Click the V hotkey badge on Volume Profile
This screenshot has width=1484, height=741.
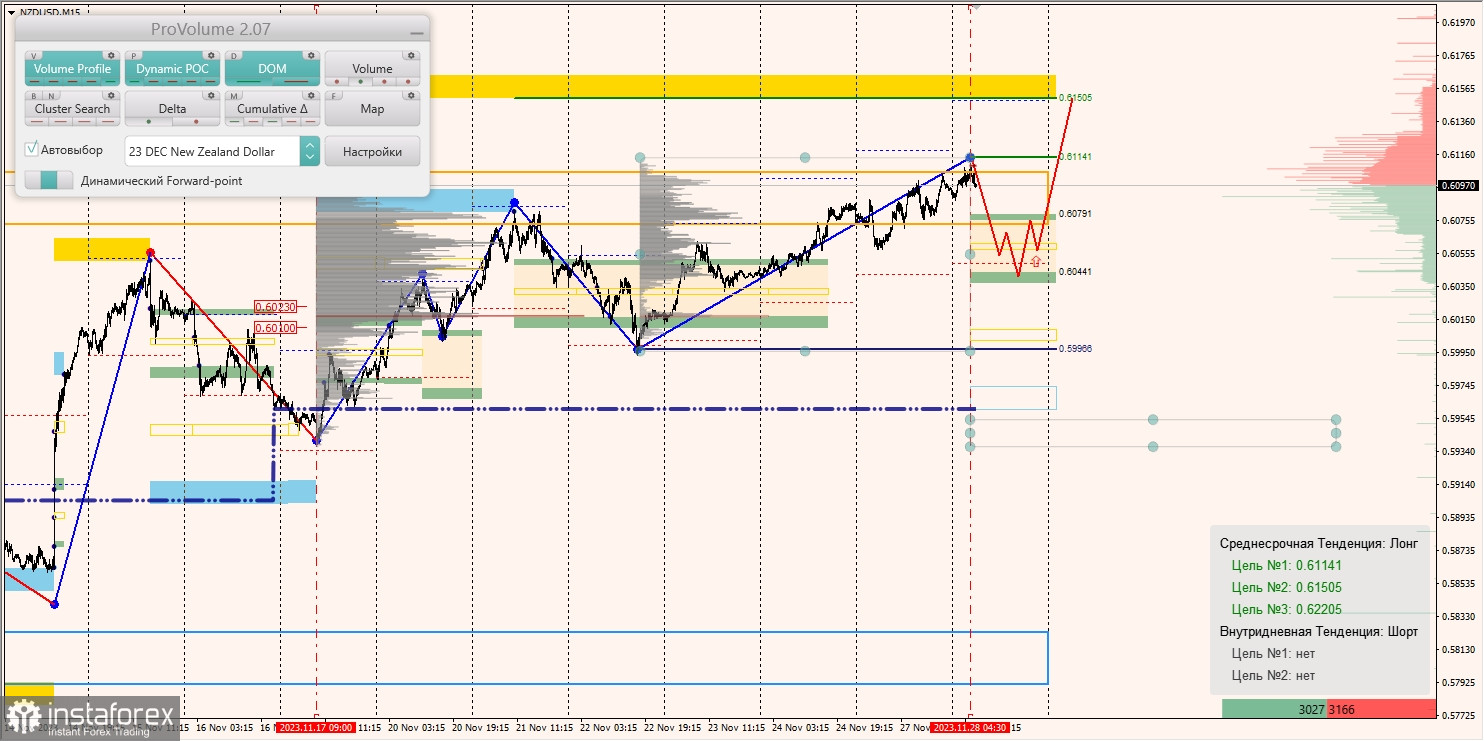35,56
